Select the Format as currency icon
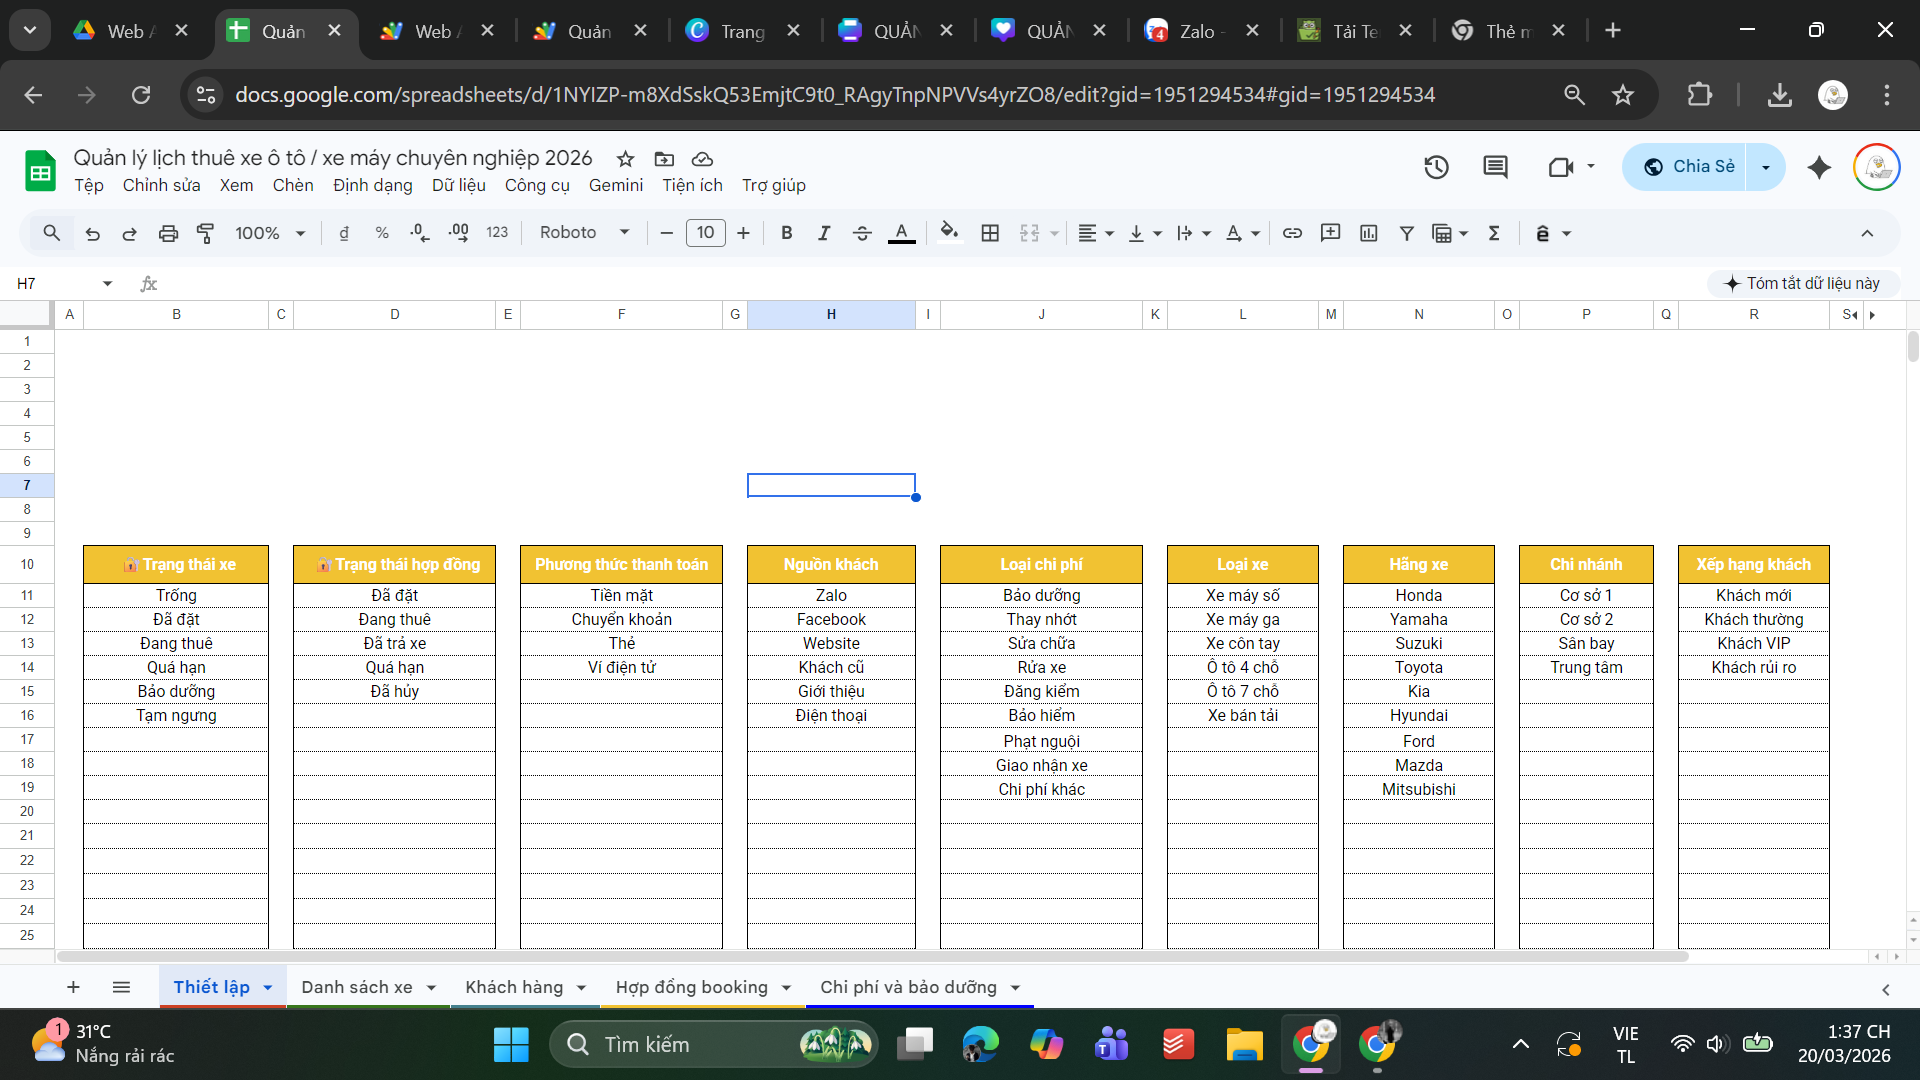 [x=344, y=233]
